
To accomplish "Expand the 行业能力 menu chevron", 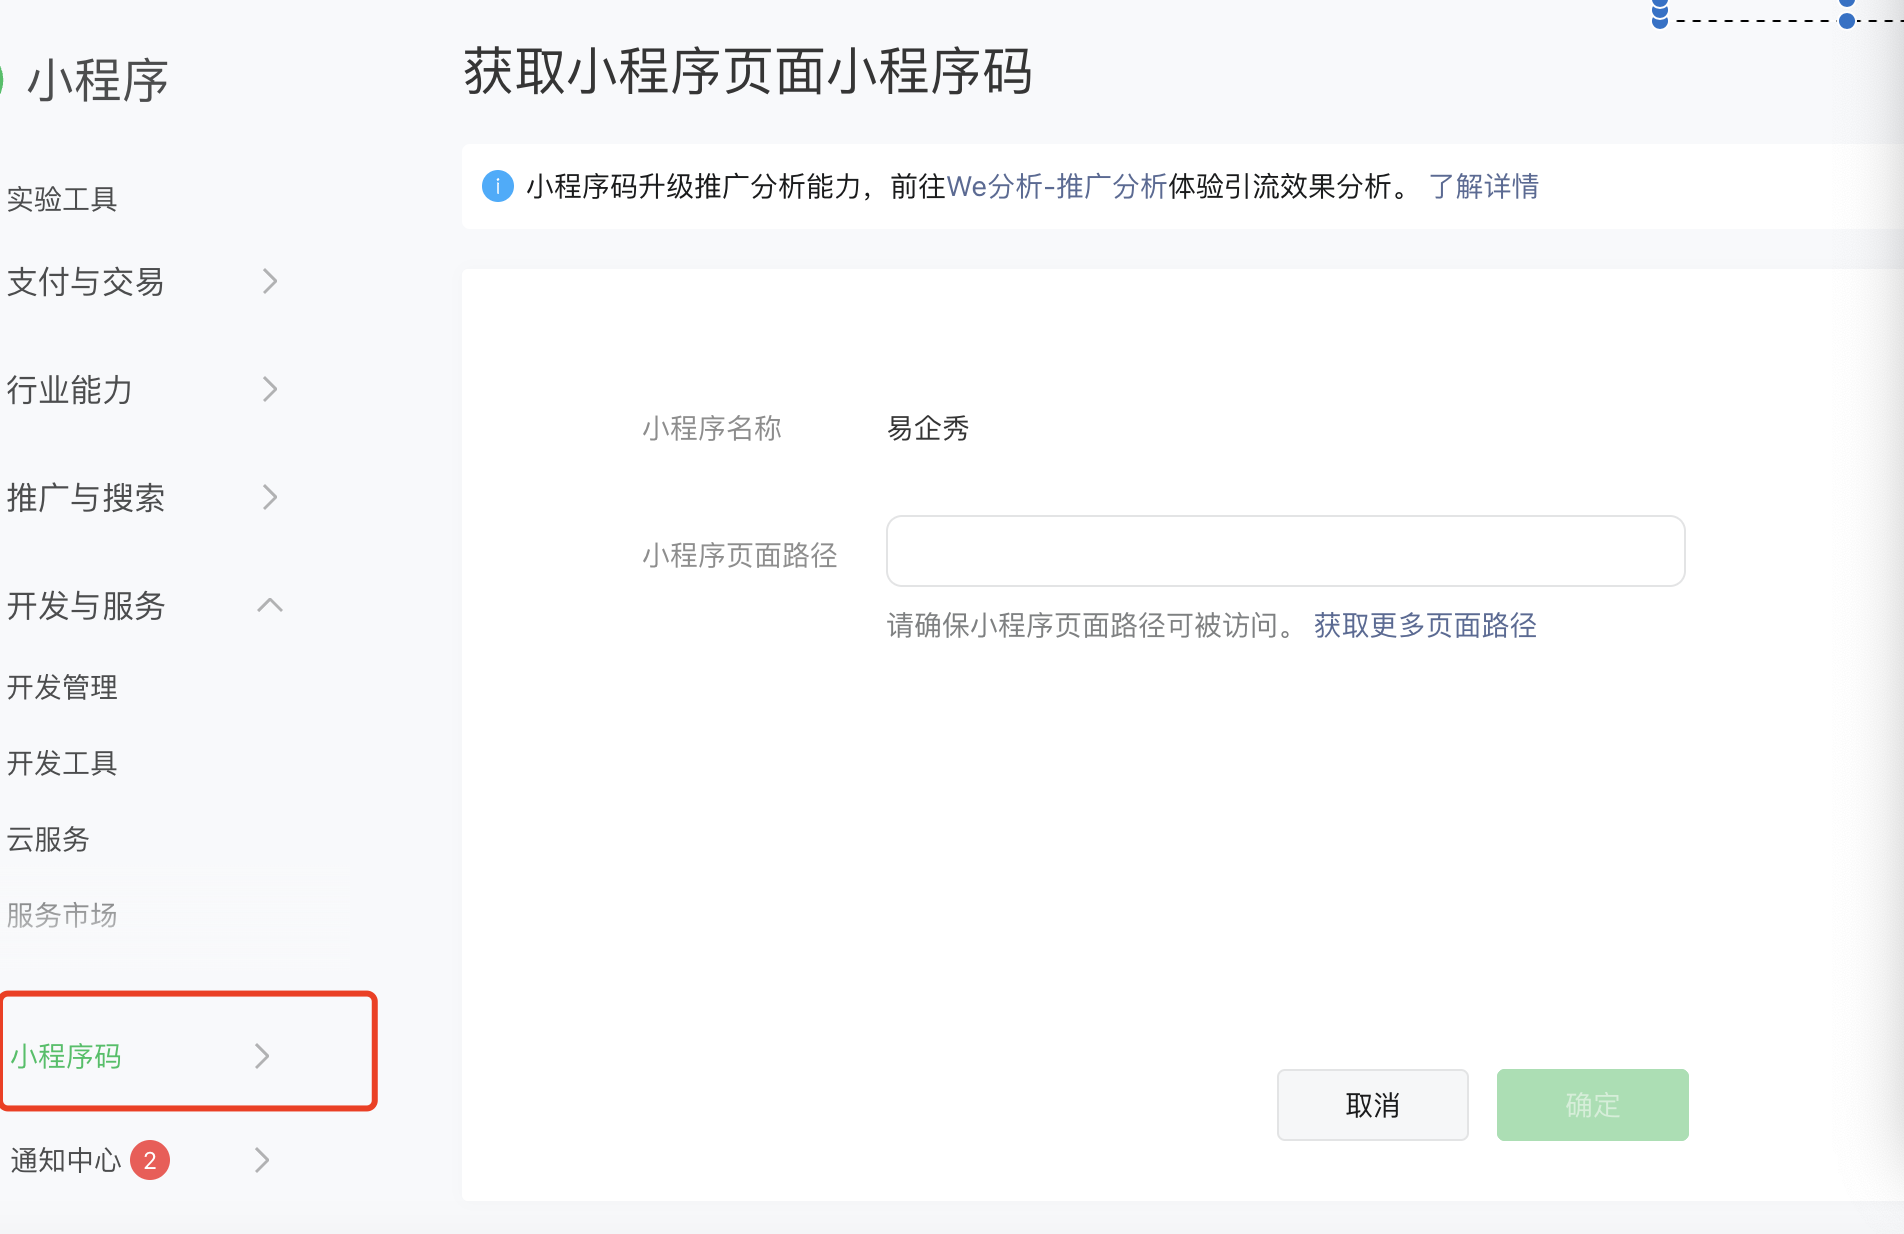I will [x=269, y=389].
